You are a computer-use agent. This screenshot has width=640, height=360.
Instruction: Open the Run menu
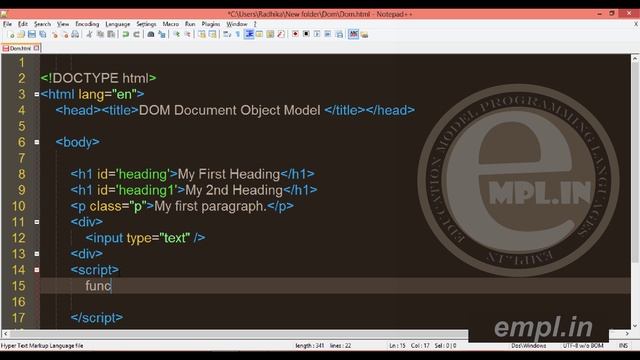point(190,24)
